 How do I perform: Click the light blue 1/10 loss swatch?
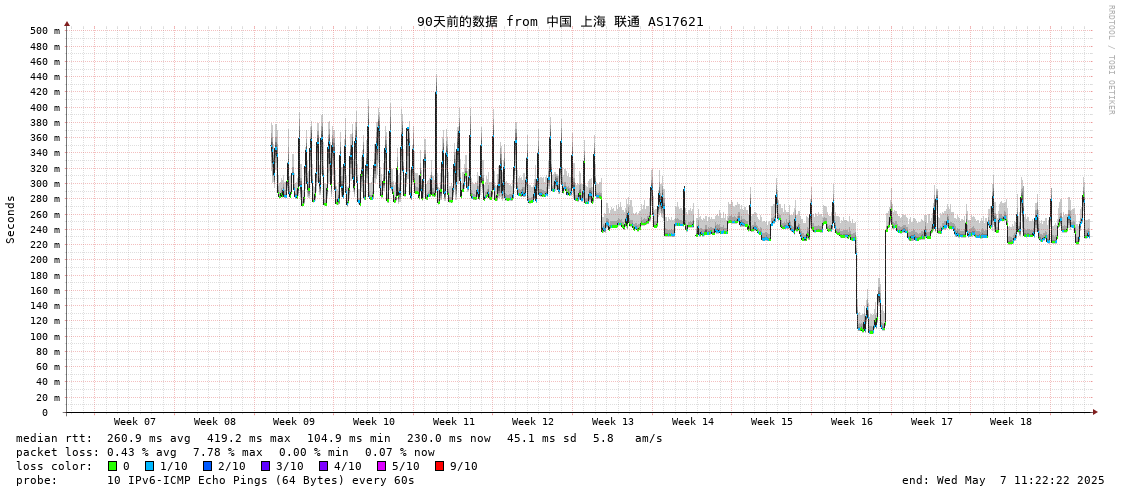click(149, 466)
